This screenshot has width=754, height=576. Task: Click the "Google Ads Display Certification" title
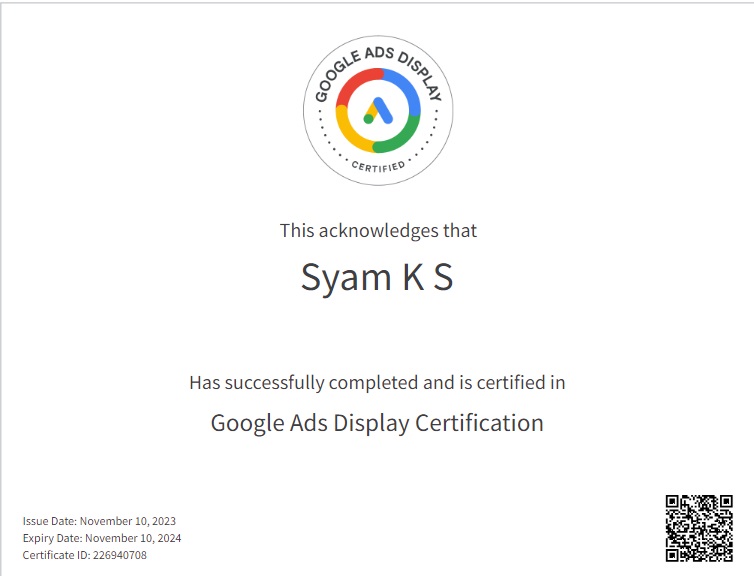point(377,423)
